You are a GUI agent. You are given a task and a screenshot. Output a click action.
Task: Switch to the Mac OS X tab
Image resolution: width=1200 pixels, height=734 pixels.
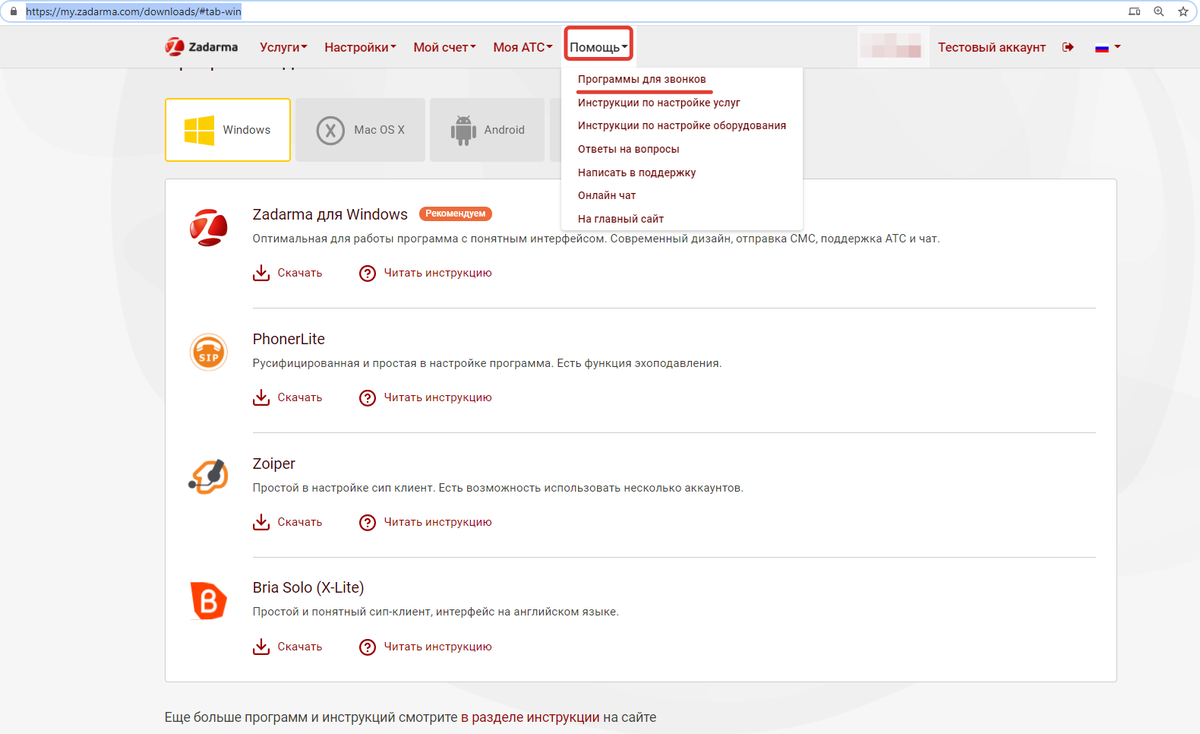click(361, 130)
